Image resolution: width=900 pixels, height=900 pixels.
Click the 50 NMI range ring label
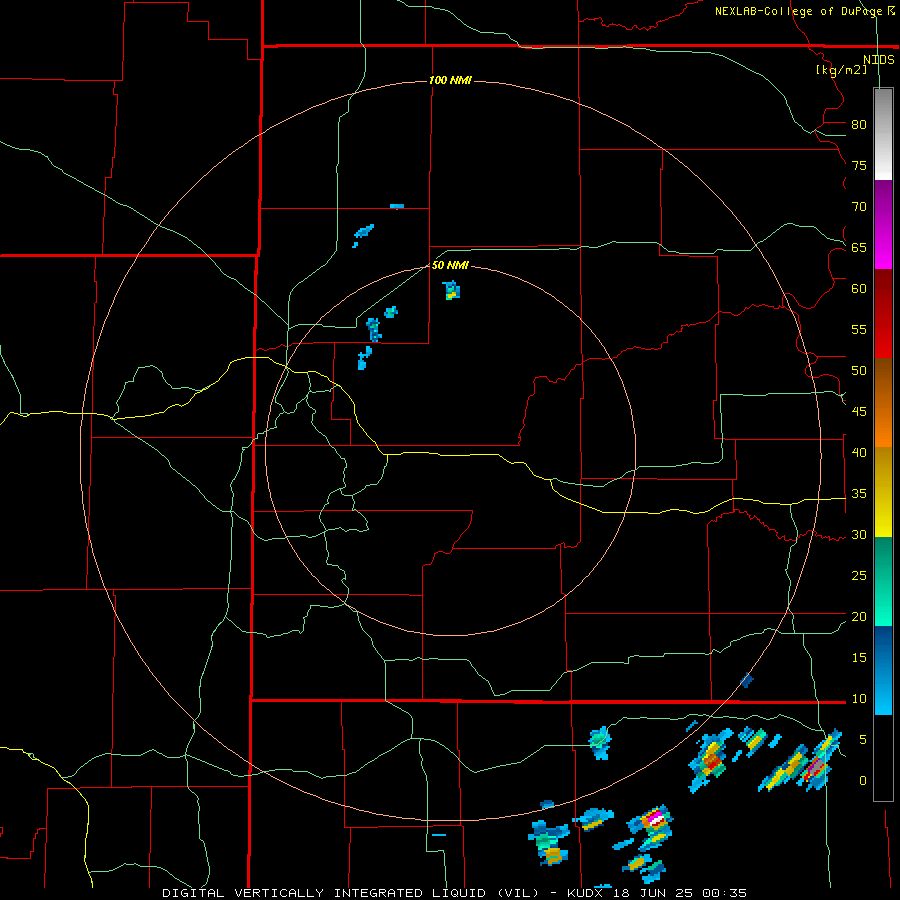click(450, 265)
